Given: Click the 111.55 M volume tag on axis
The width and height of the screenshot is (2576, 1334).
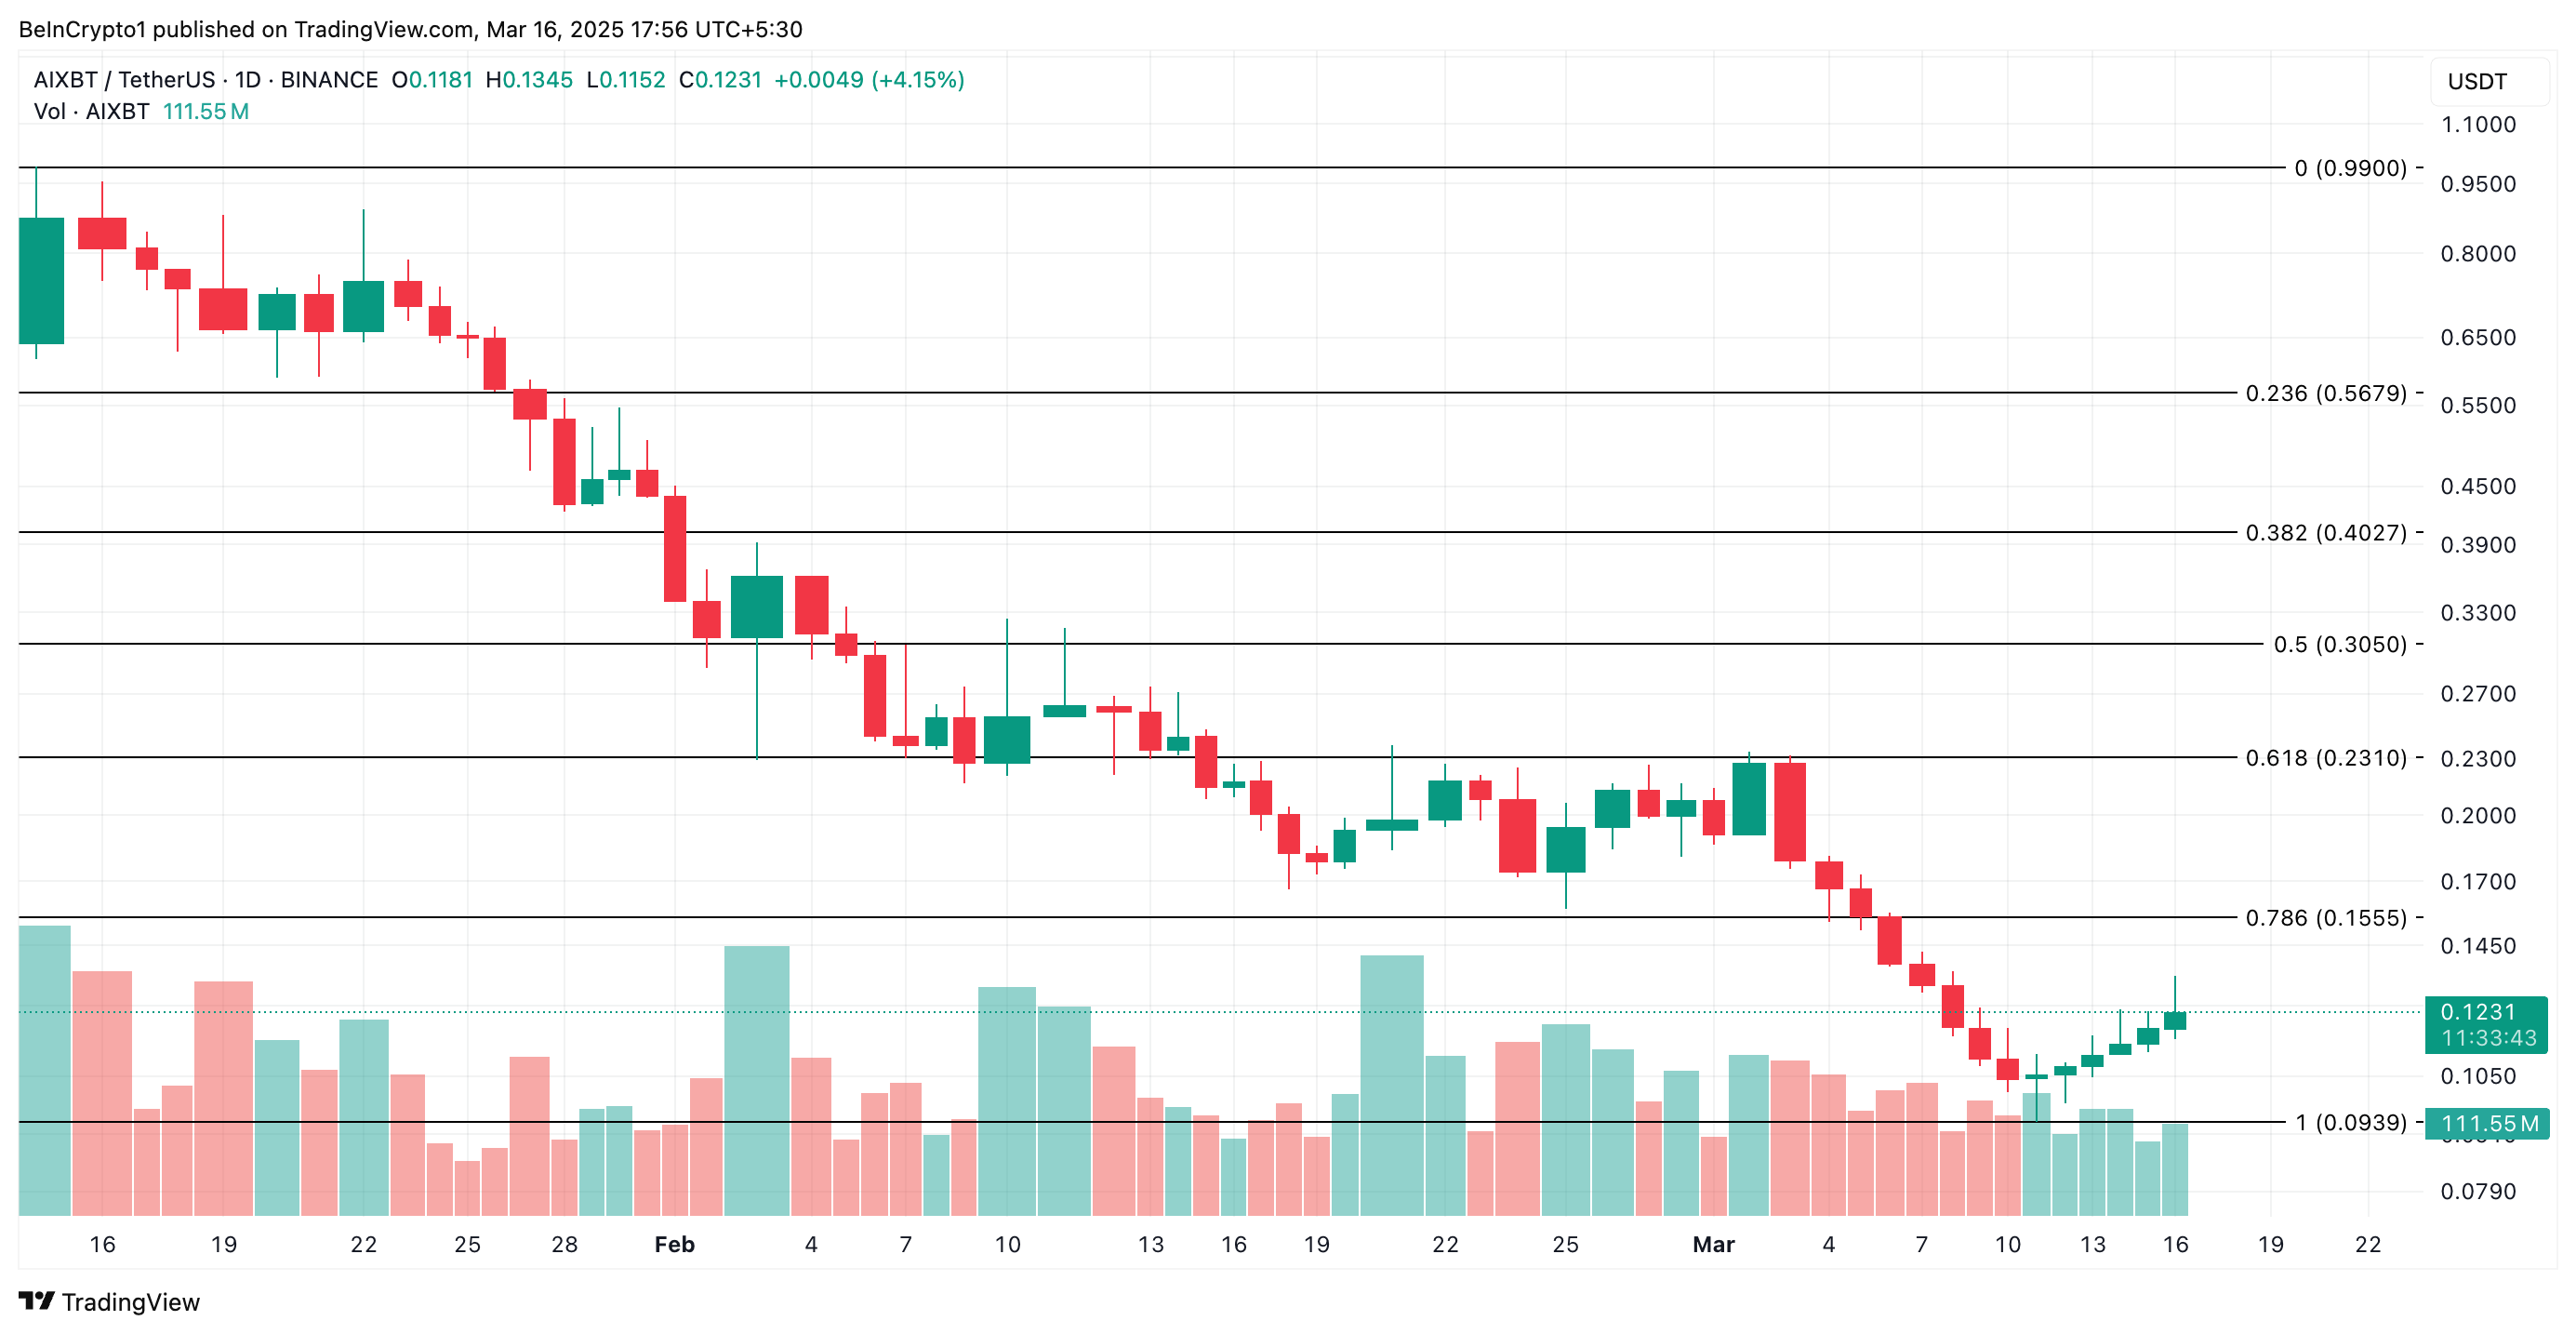Looking at the screenshot, I should pyautogui.click(x=2488, y=1123).
